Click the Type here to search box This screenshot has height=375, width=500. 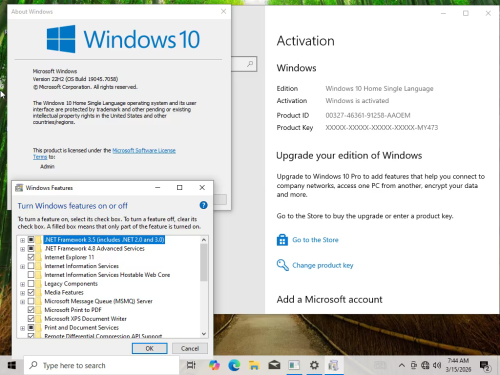pos(102,365)
